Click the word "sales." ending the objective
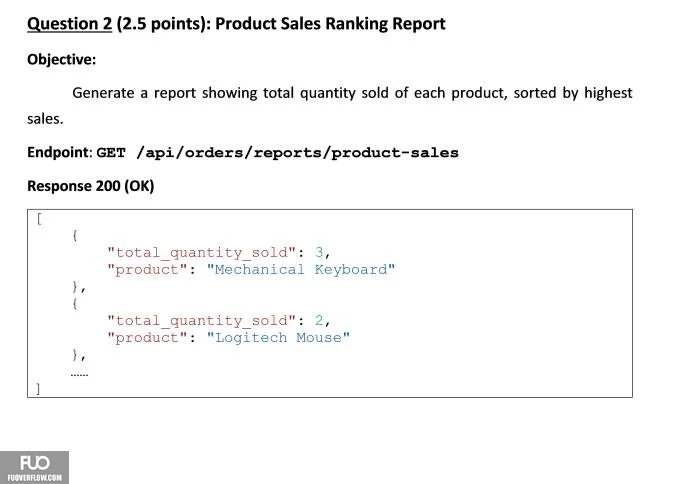Screen dimensions: 691x484 pyautogui.click(x=45, y=119)
